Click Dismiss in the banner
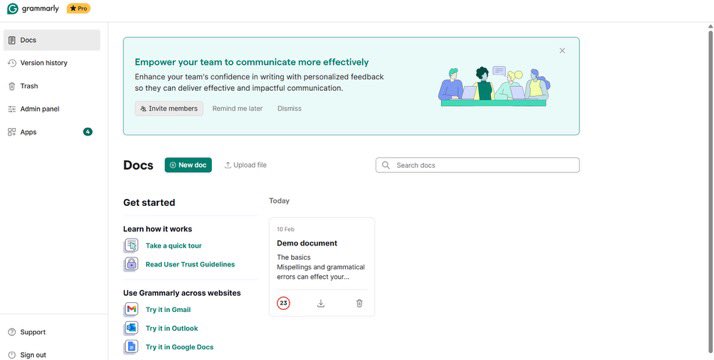This screenshot has height=360, width=714. pyautogui.click(x=289, y=108)
